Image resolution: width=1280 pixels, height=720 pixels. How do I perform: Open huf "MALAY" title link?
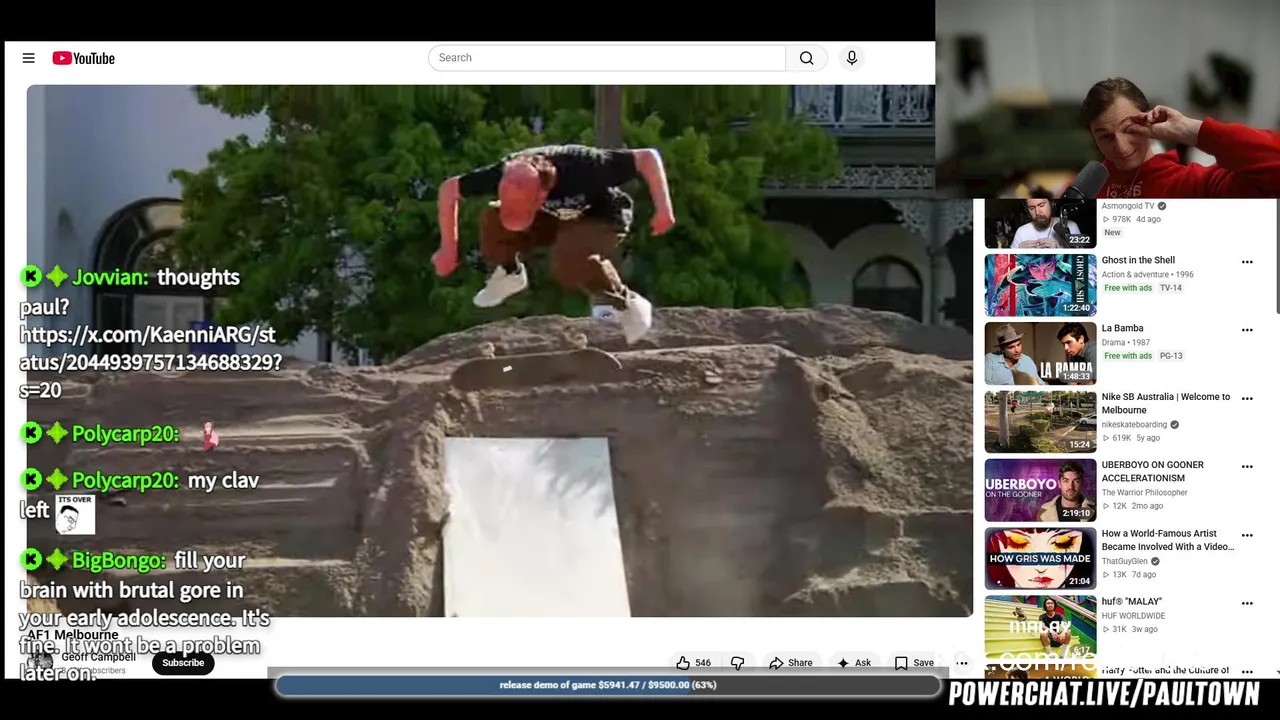(1131, 601)
